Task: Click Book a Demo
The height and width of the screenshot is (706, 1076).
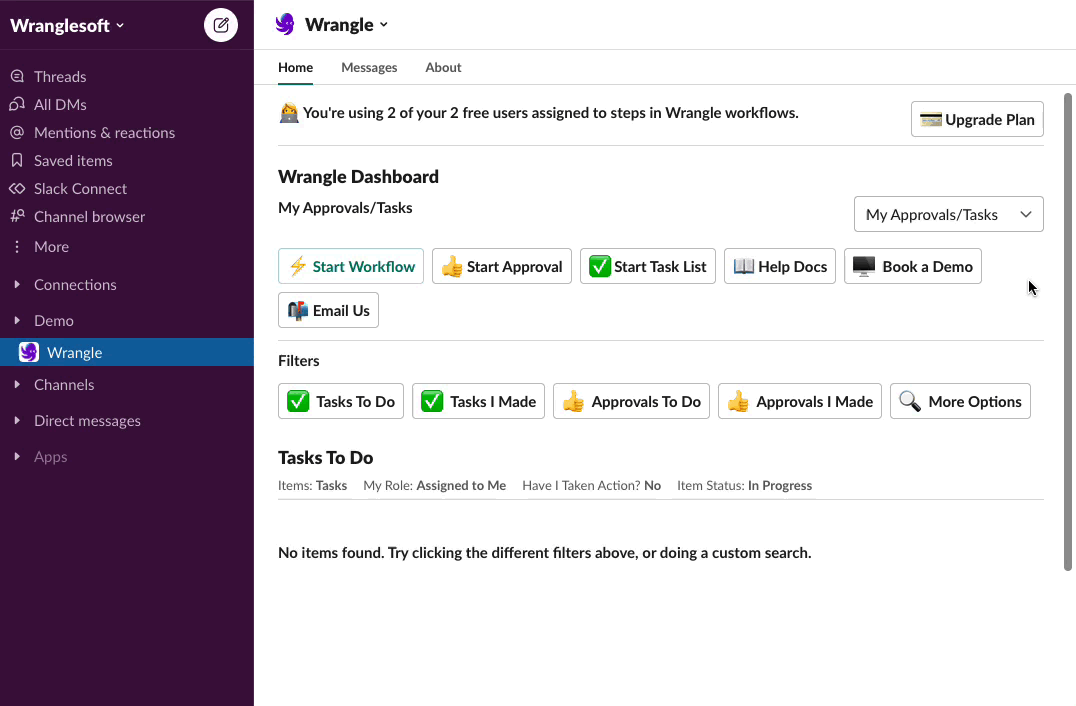Action: click(913, 266)
